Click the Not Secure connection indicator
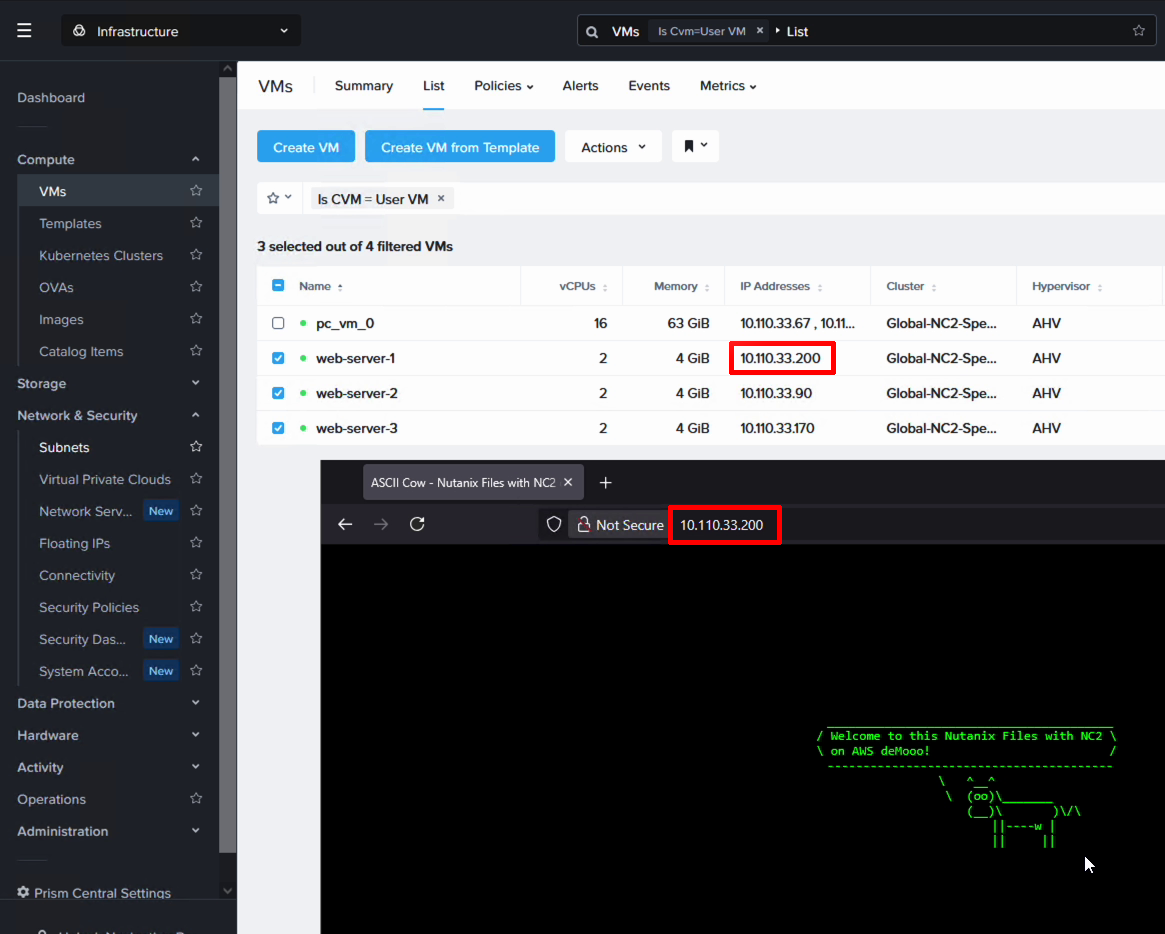 point(620,525)
